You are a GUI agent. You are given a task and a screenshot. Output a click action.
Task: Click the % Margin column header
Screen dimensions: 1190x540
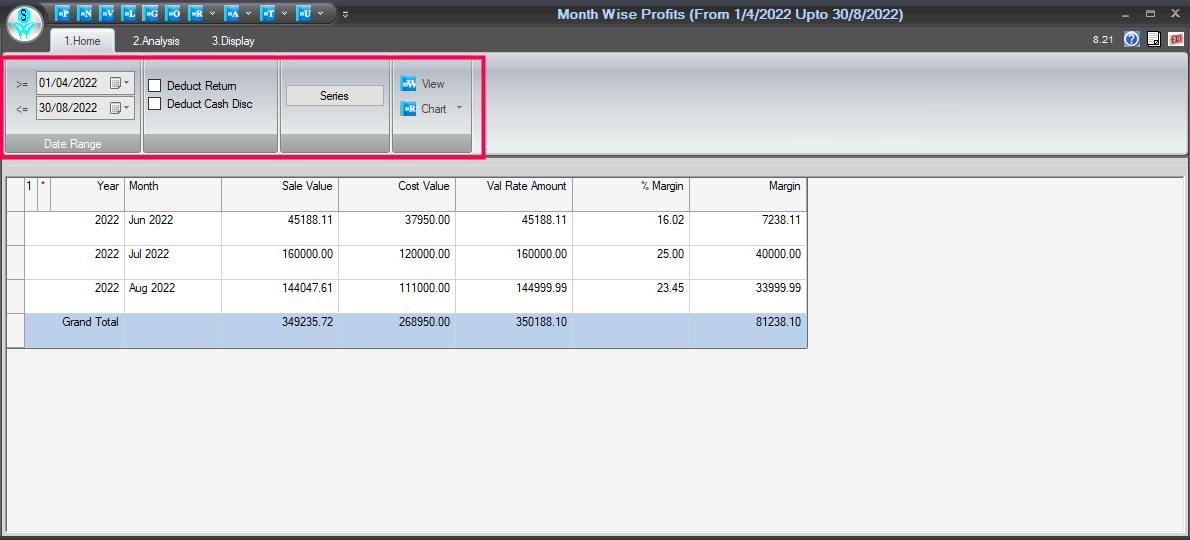[631, 194]
